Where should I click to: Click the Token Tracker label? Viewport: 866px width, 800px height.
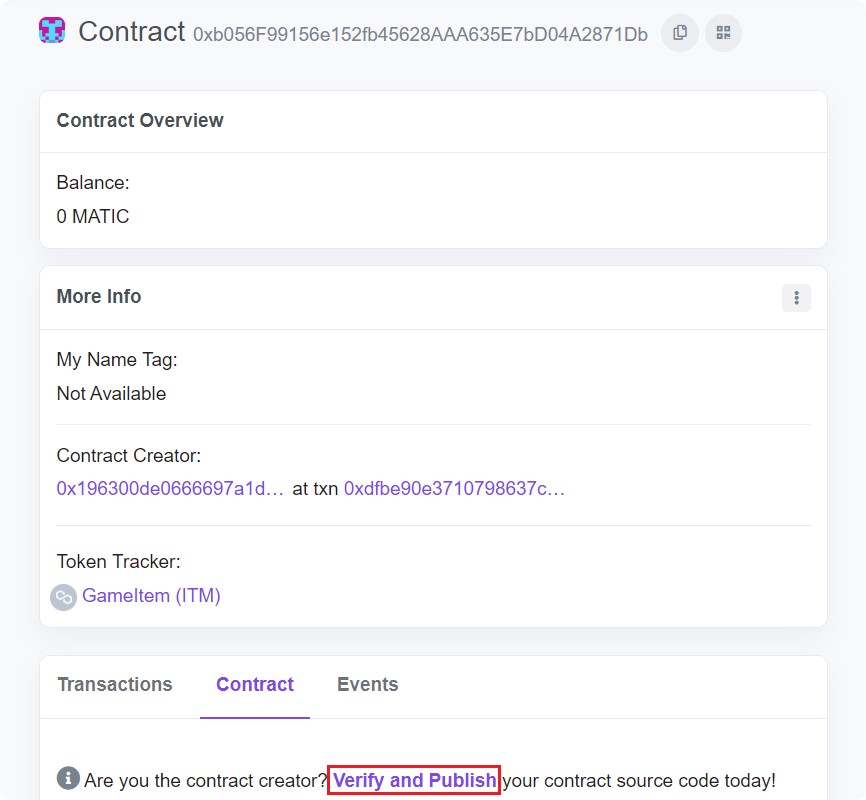tap(118, 561)
